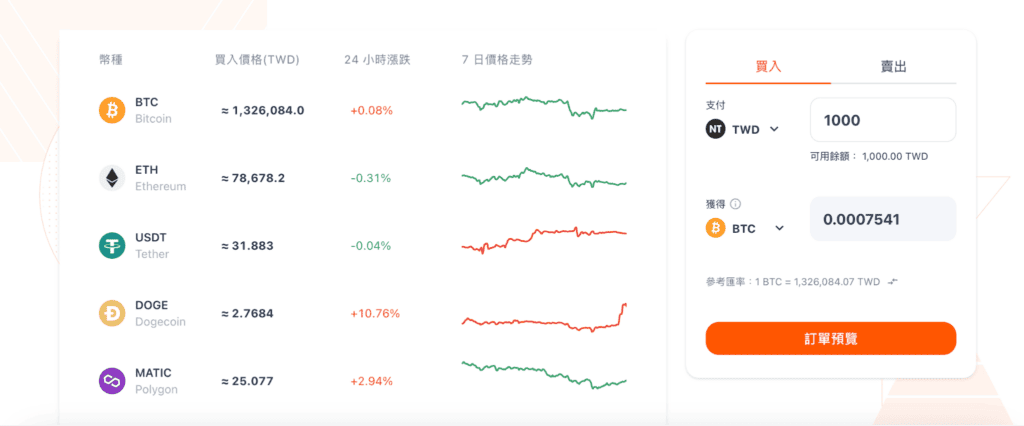
Task: Click the DOGE 7-day price trend chart
Action: click(x=544, y=318)
